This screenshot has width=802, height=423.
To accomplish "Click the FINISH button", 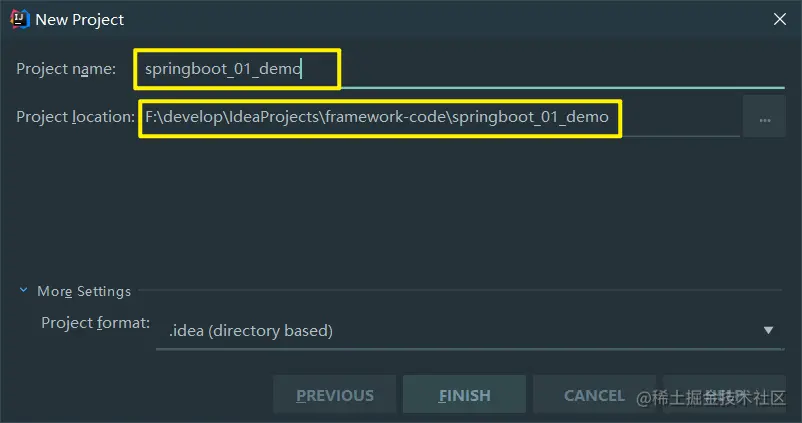I will point(464,395).
